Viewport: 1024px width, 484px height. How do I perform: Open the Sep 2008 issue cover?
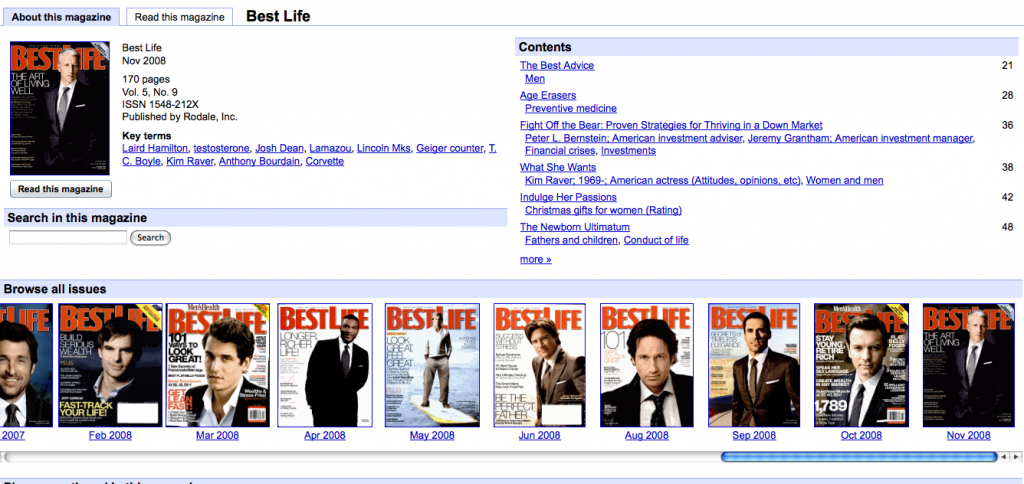[x=754, y=365]
